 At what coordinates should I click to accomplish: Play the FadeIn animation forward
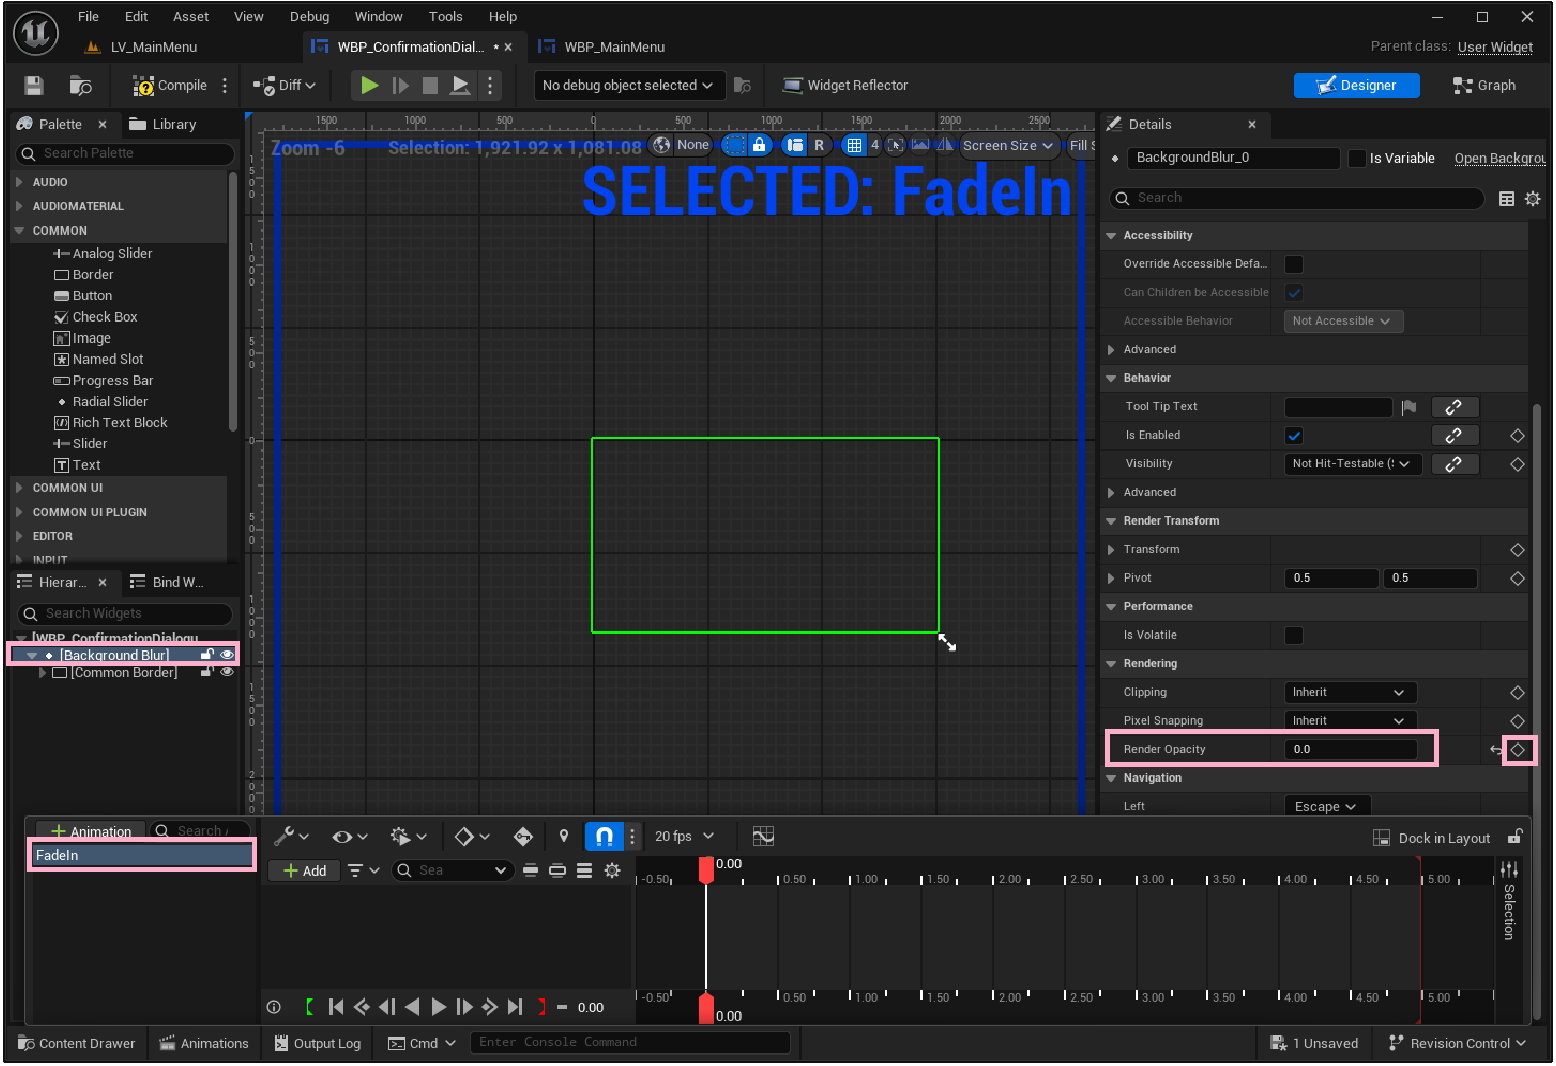point(438,1007)
